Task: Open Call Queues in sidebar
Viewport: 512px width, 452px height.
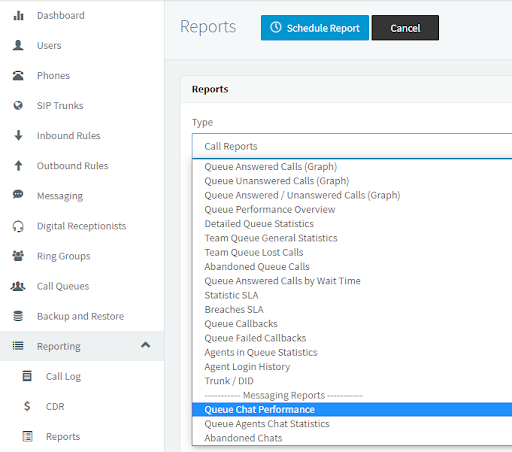Action: 63,286
